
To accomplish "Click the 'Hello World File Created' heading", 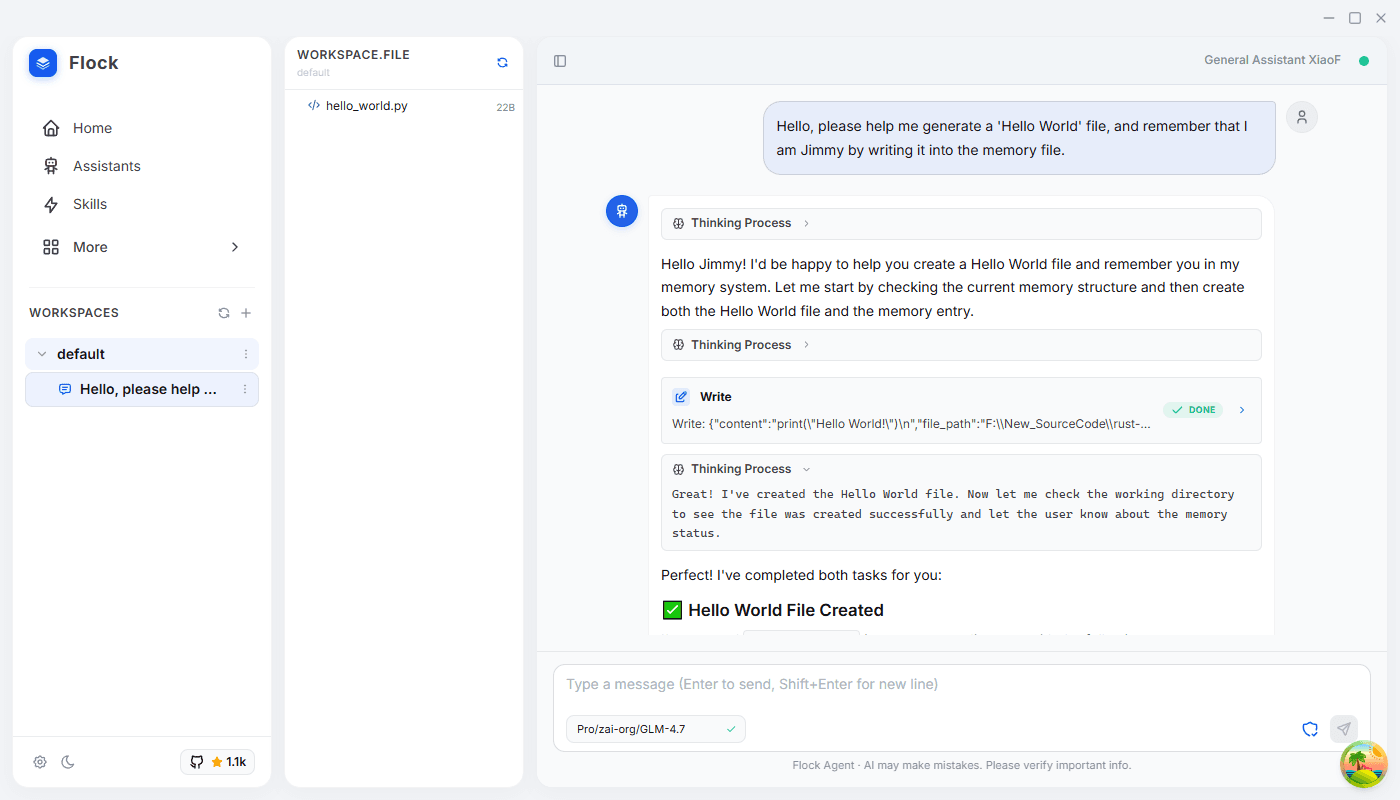I will 786,610.
